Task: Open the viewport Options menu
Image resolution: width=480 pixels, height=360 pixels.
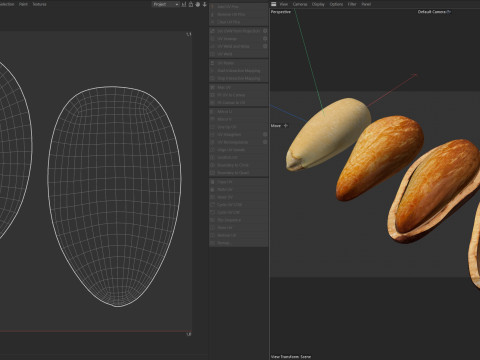Action: pos(336,4)
